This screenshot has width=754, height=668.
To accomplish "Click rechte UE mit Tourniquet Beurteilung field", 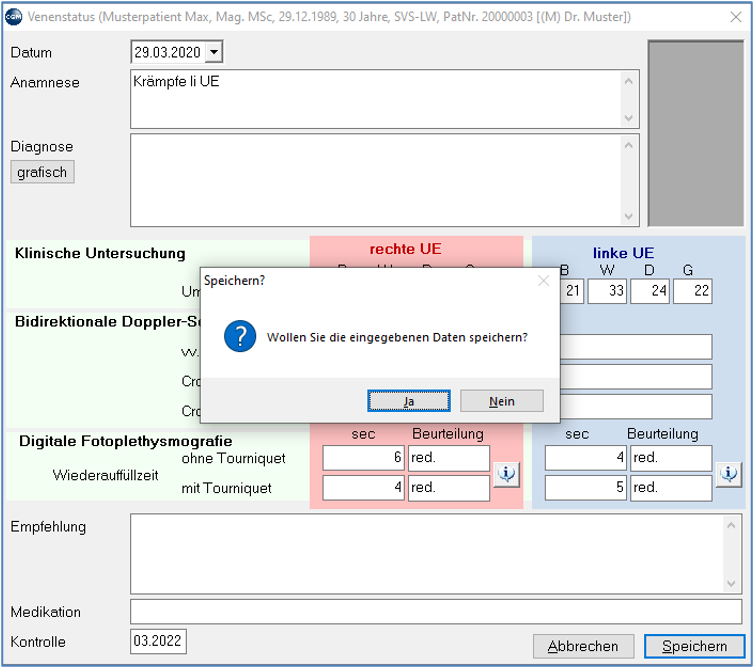I will coord(449,488).
